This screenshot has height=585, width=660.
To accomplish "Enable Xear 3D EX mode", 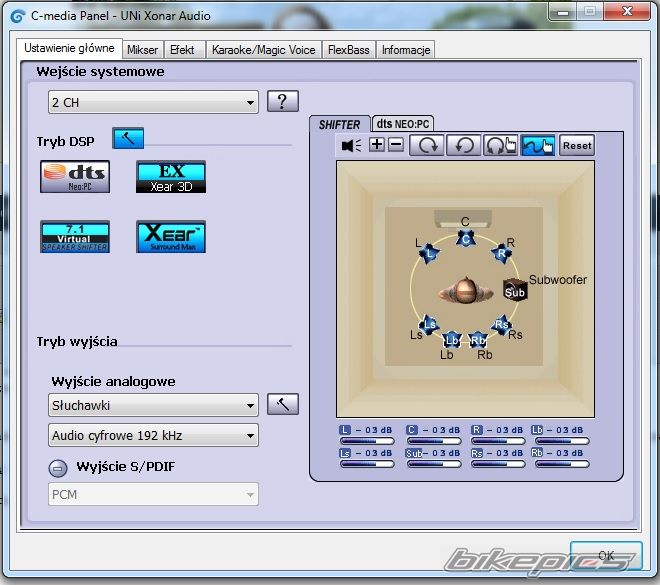I will click(x=171, y=176).
